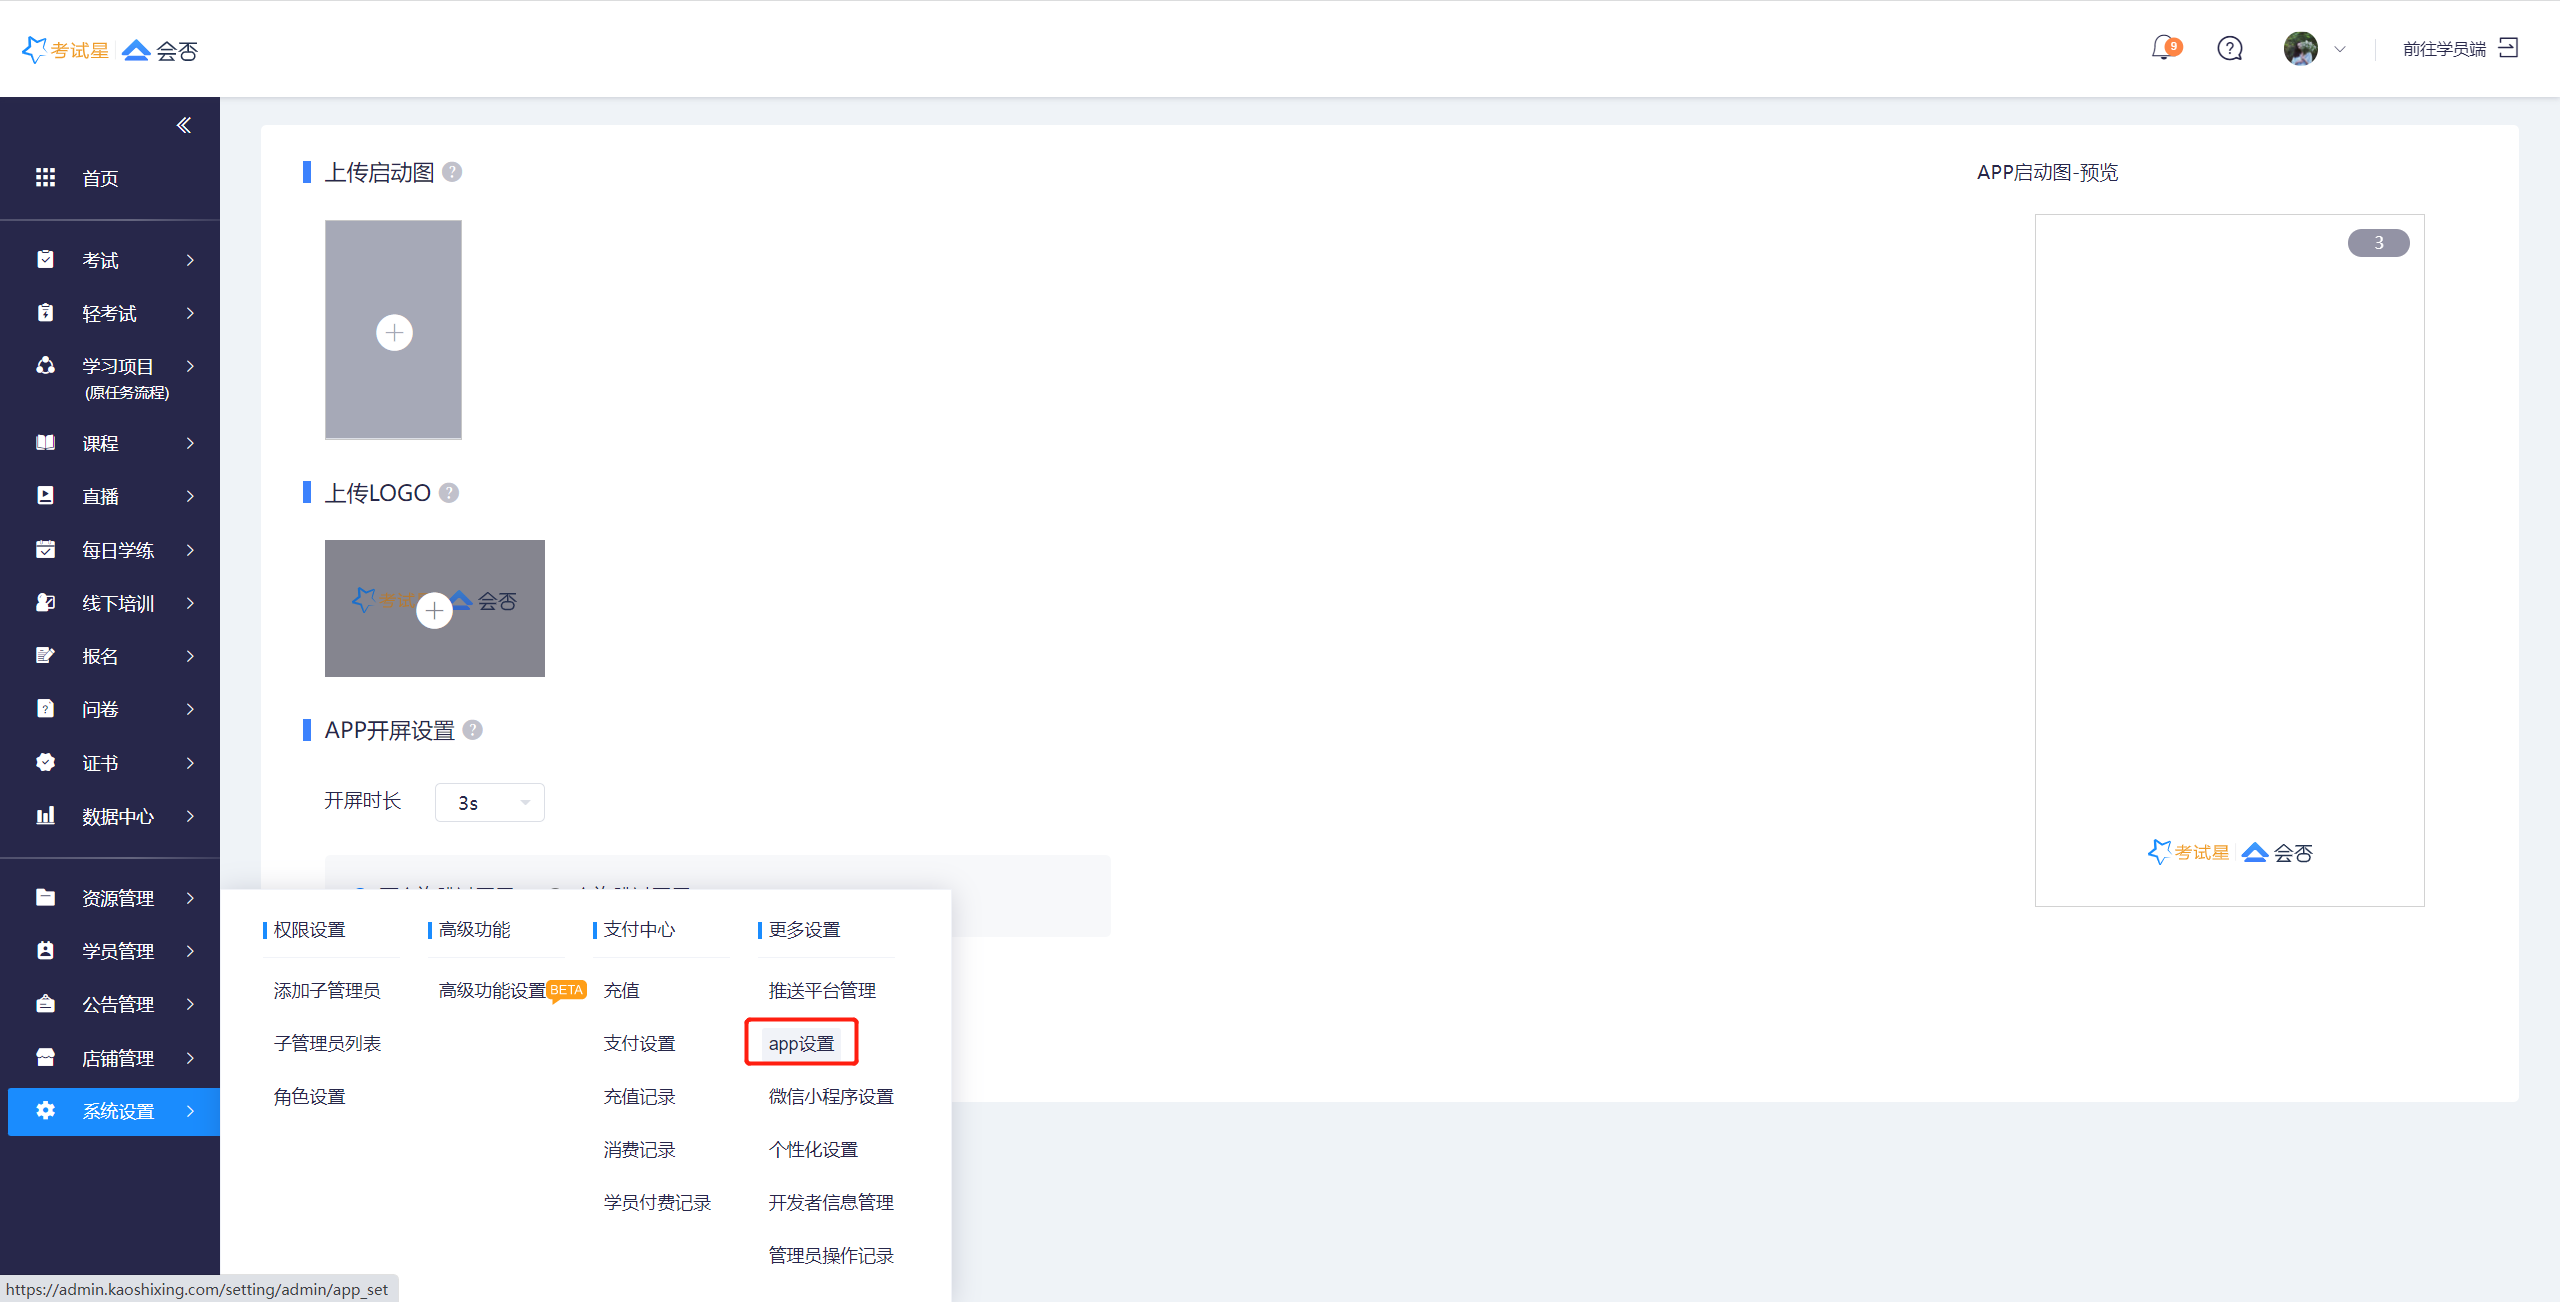Expand the user avatar dropdown arrow
The height and width of the screenshot is (1302, 2560).
point(2340,49)
